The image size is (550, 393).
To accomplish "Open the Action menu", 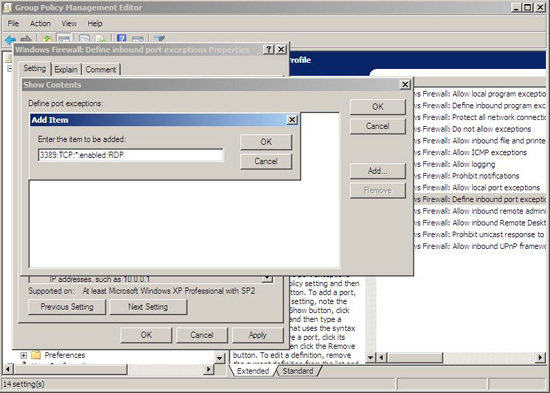I will 40,24.
